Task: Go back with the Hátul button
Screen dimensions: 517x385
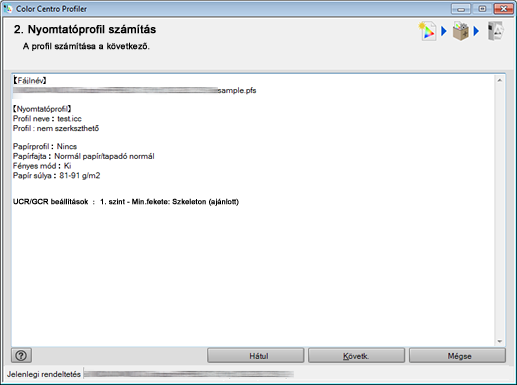Action: tap(256, 356)
